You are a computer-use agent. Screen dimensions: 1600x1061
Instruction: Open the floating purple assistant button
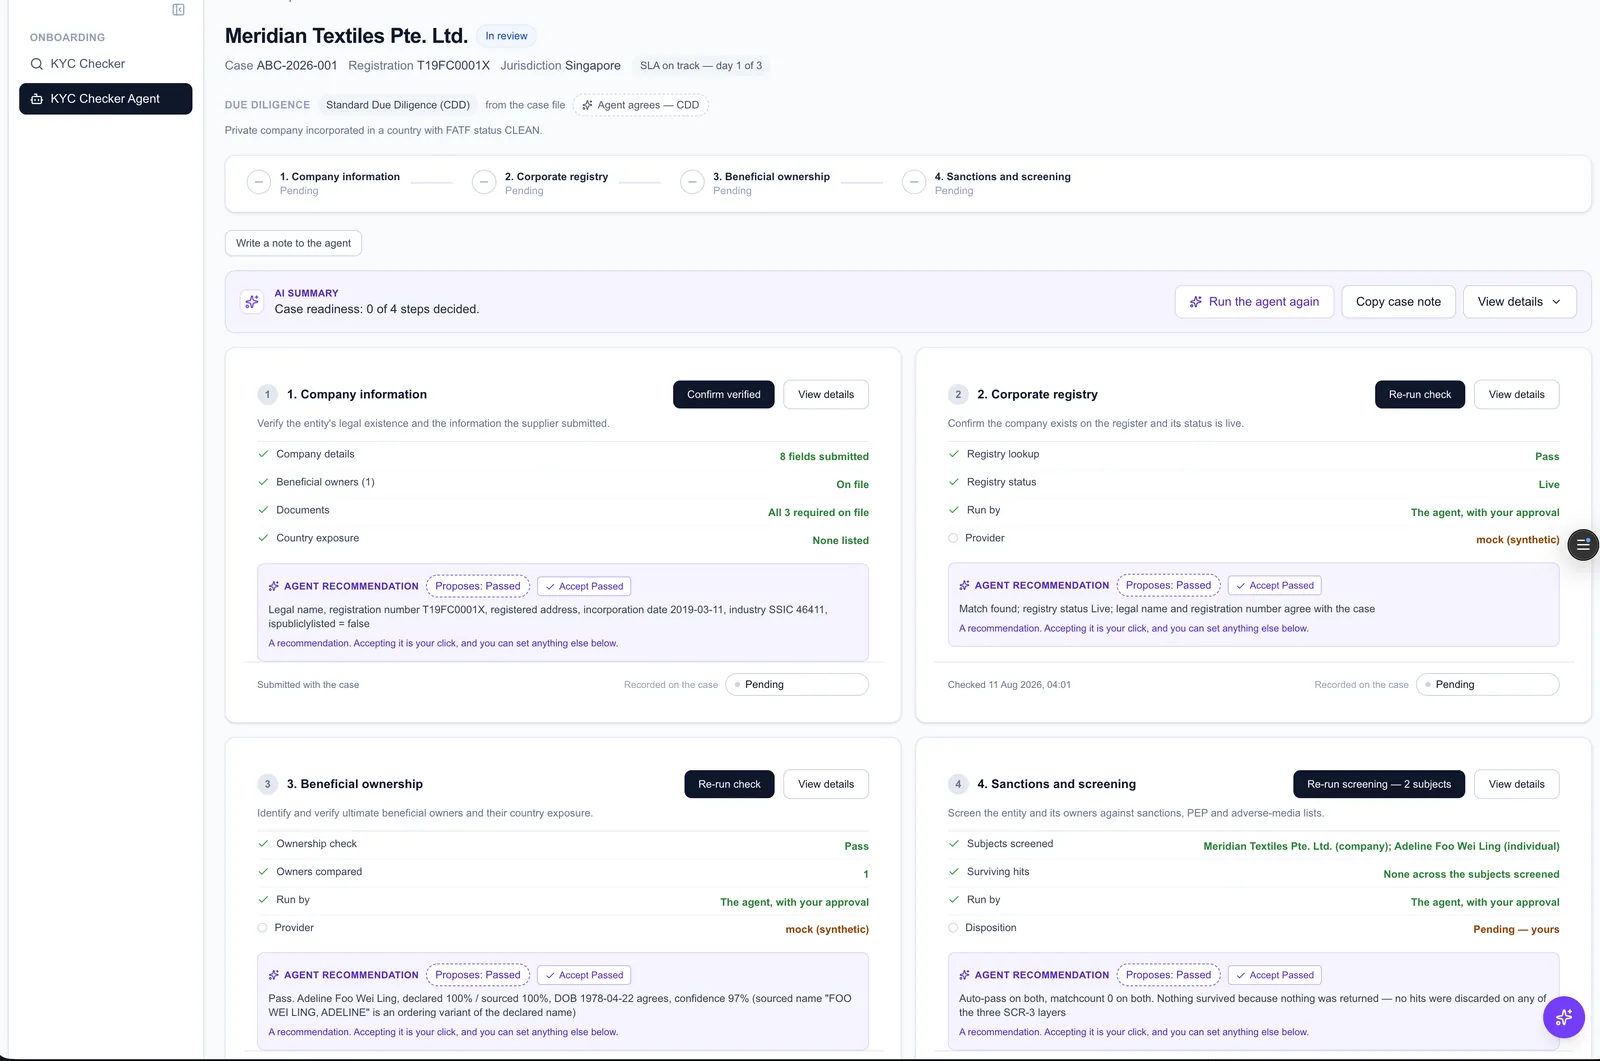pyautogui.click(x=1564, y=1018)
